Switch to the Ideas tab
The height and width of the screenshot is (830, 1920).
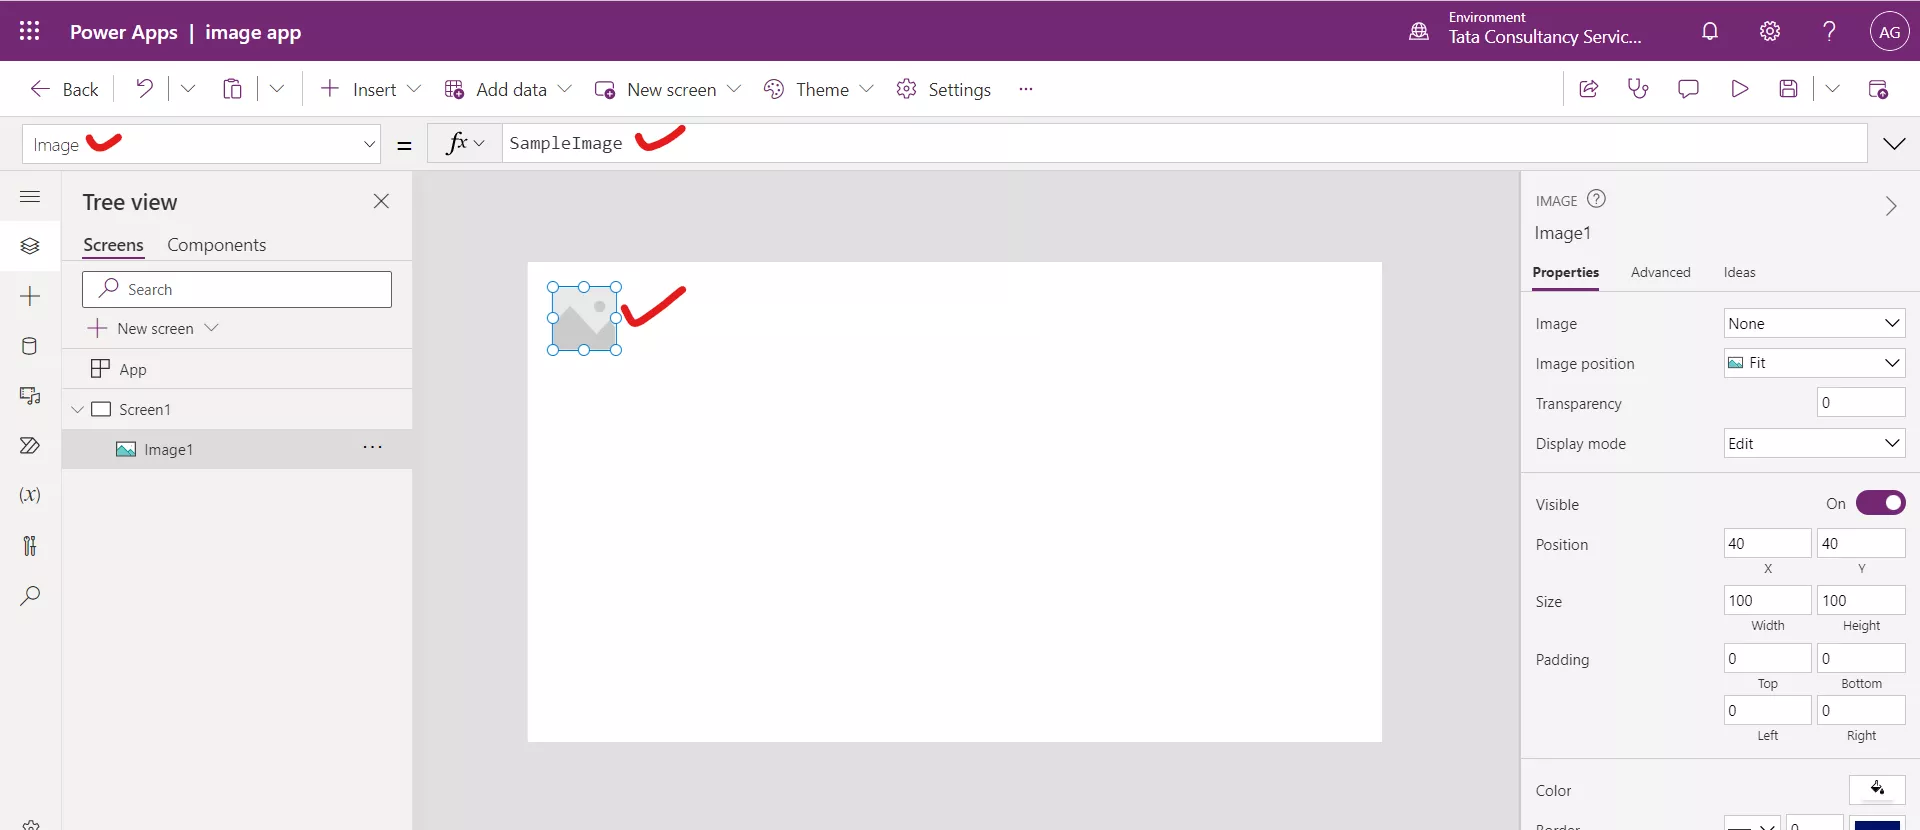point(1739,272)
